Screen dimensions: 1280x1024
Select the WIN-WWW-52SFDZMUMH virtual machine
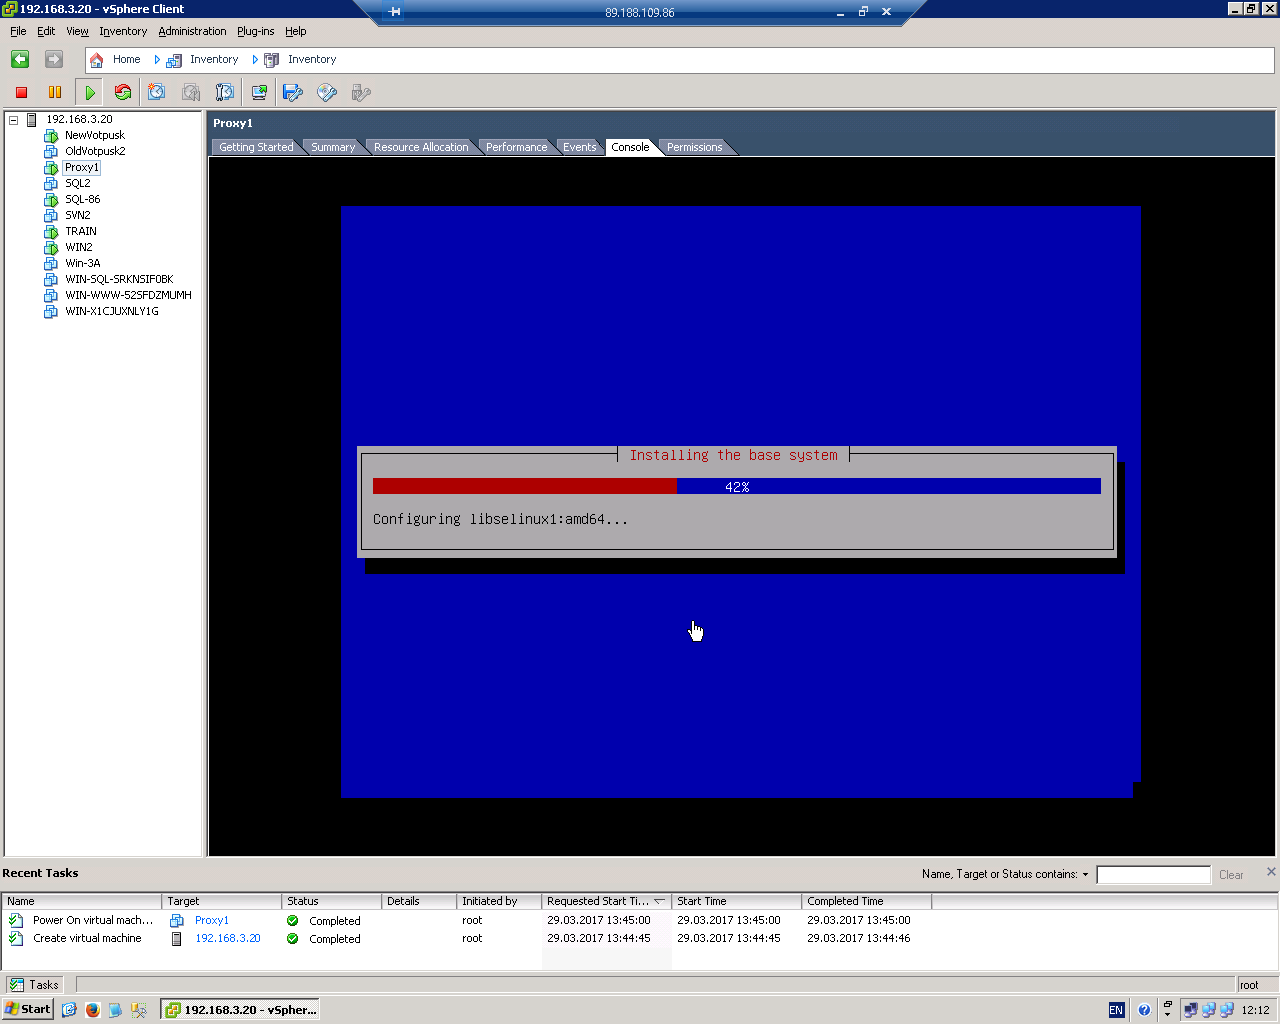[128, 295]
